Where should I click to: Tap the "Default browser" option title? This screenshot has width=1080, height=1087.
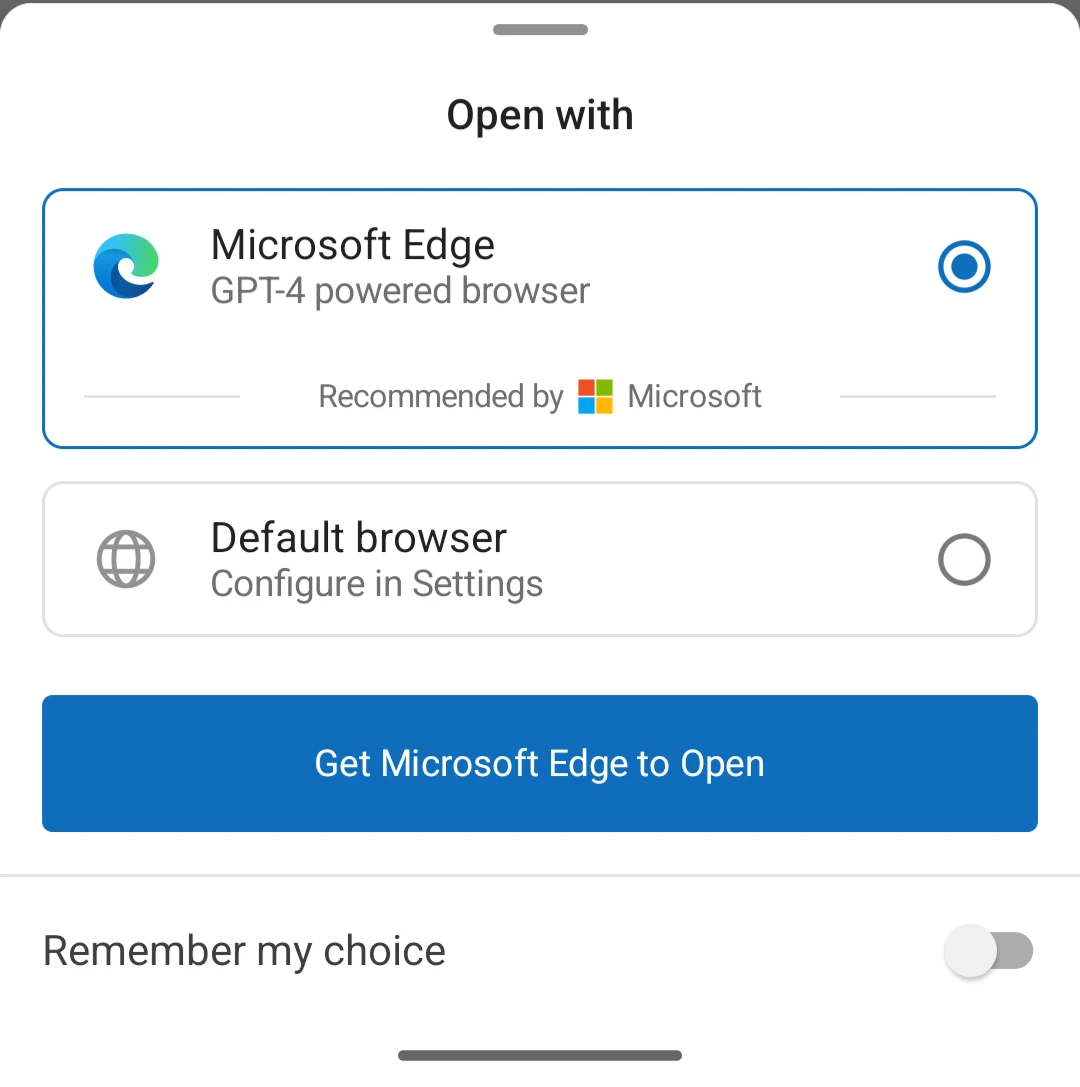(x=359, y=538)
